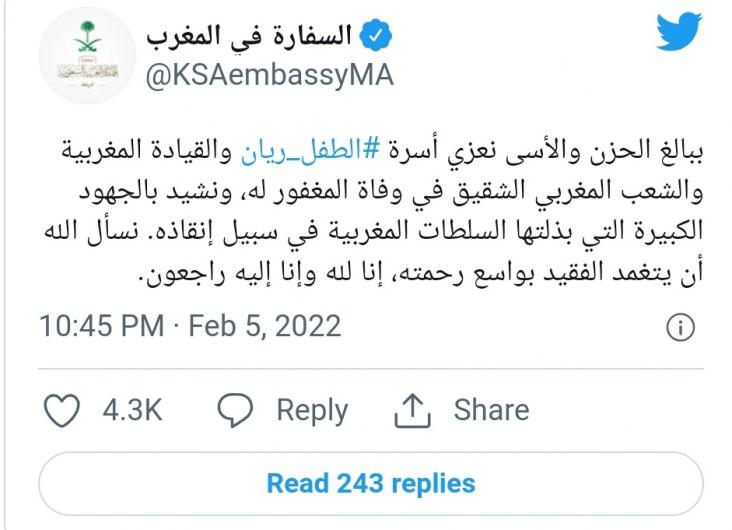Click the 4.3K likes count
The width and height of the screenshot is (732, 530).
[x=132, y=410]
